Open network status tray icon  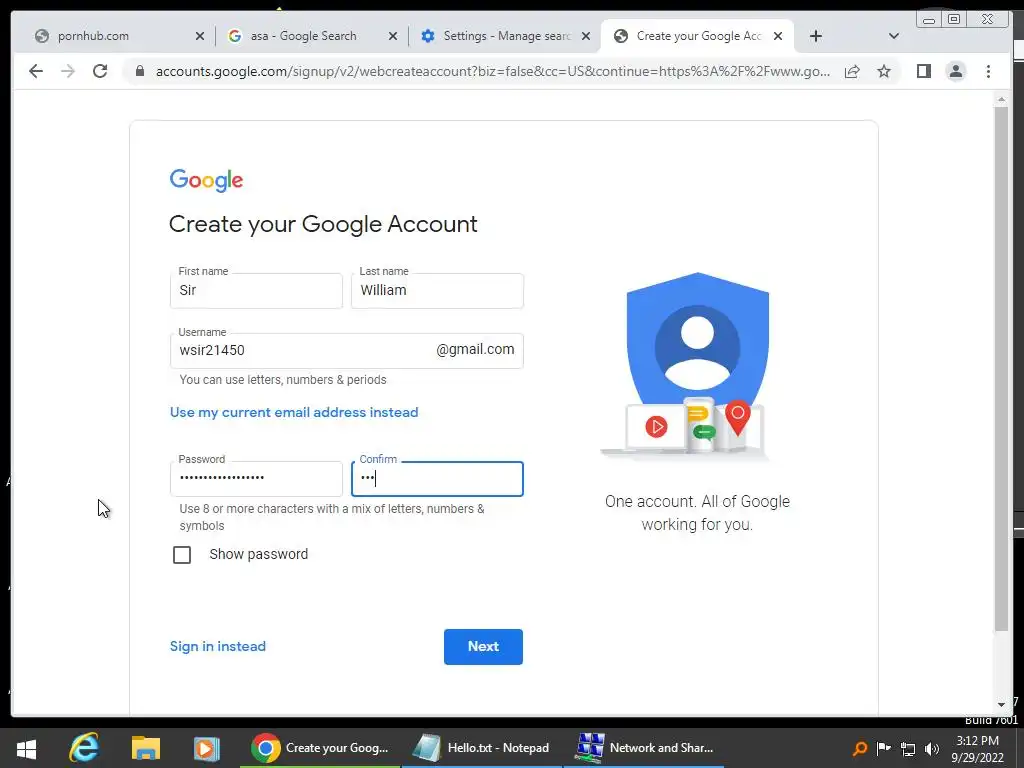(908, 748)
